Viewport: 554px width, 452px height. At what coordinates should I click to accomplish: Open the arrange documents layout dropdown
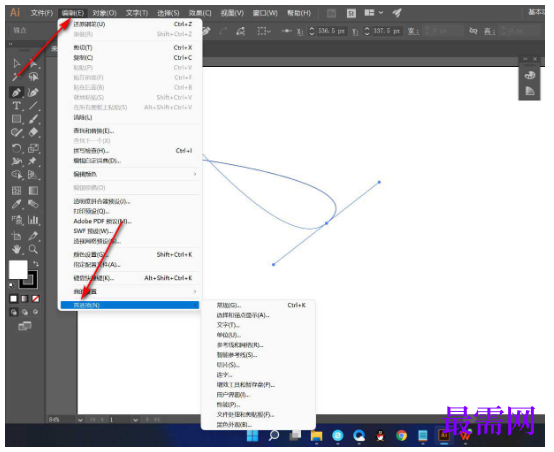pos(374,13)
